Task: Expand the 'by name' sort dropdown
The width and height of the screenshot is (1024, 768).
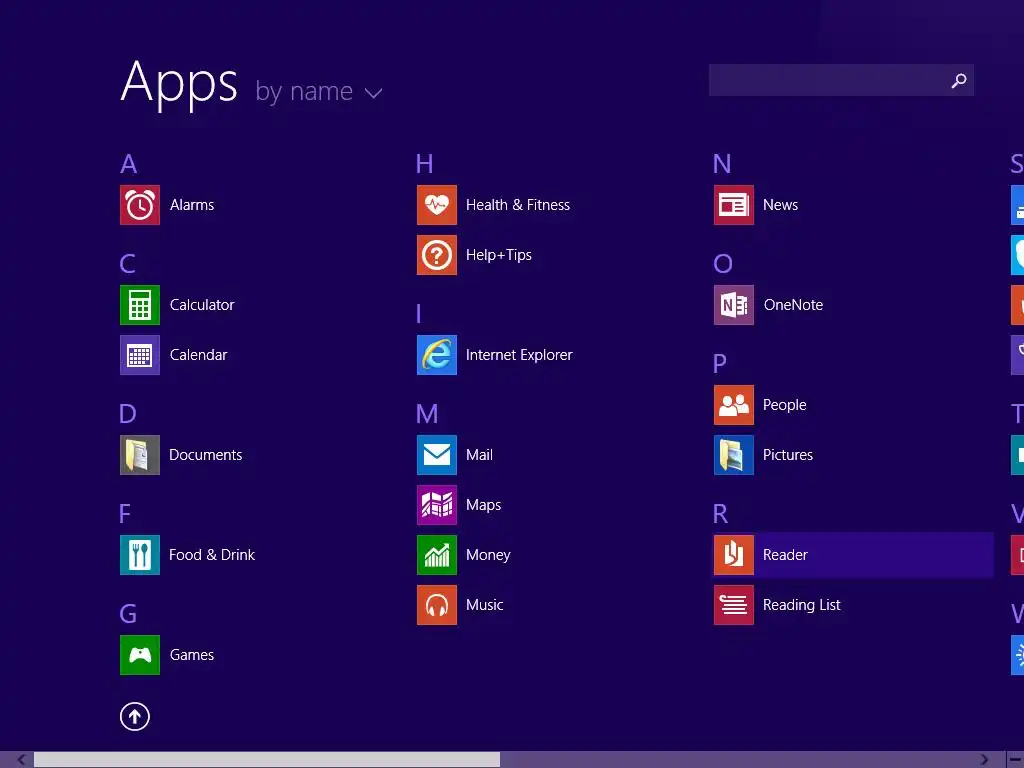Action: pos(319,92)
